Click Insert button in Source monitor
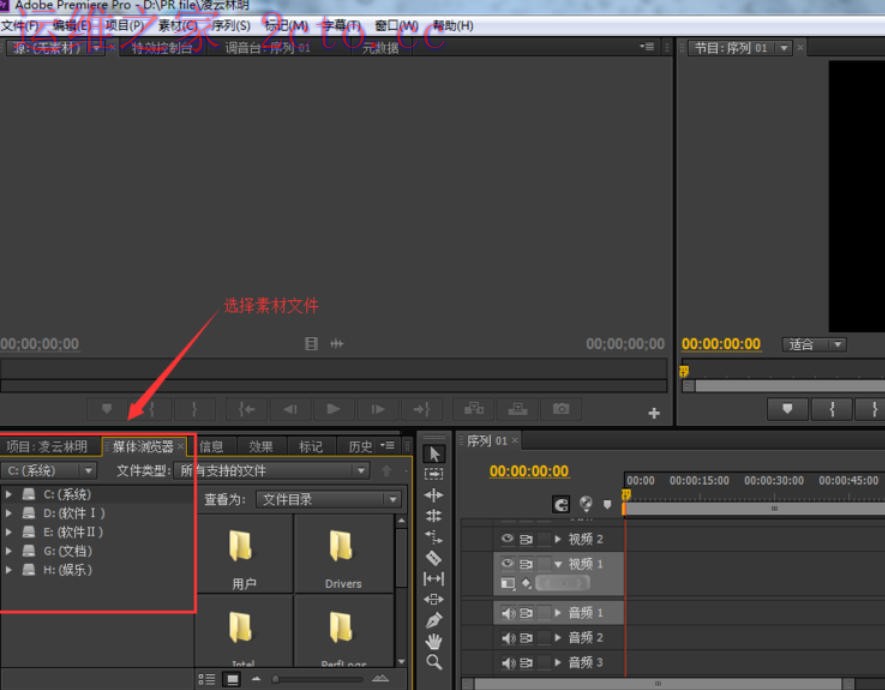The image size is (885, 690). tap(474, 408)
